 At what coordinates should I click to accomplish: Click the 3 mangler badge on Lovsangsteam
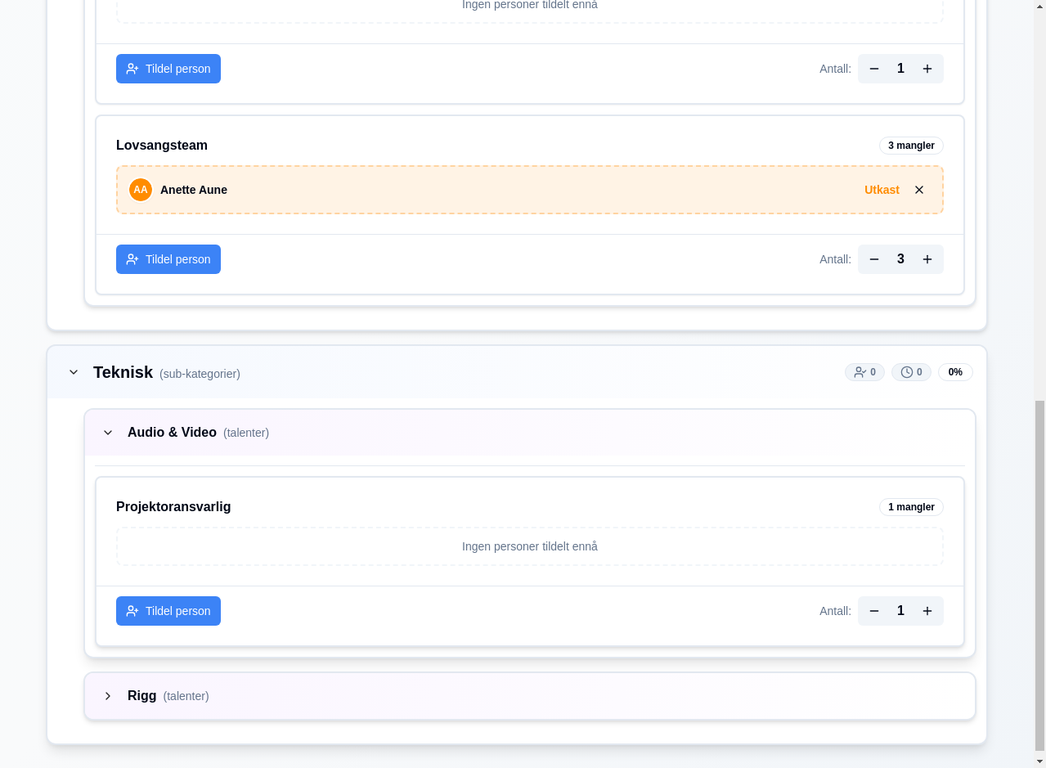point(911,146)
